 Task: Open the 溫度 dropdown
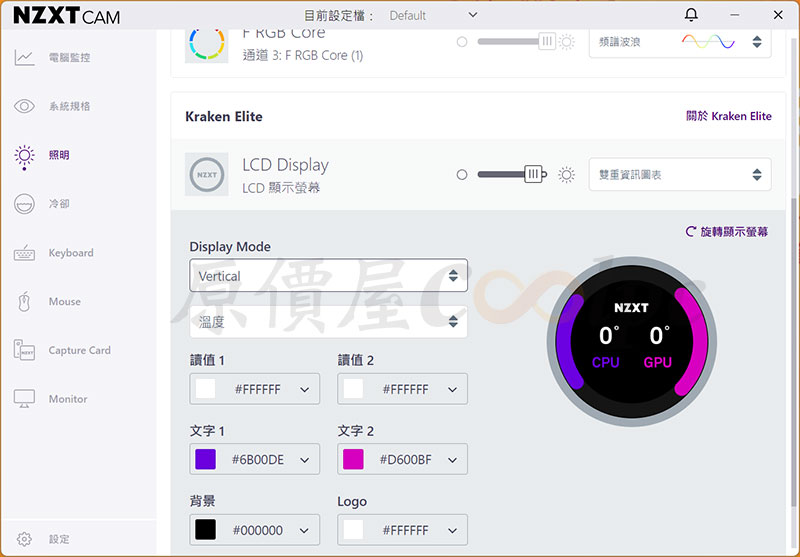(329, 322)
